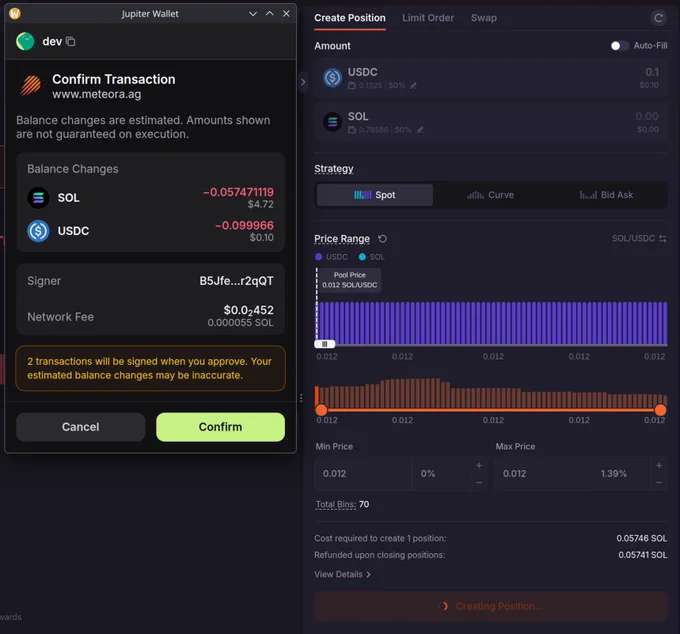Swap SOL/USDC pair direction icon

(x=663, y=239)
